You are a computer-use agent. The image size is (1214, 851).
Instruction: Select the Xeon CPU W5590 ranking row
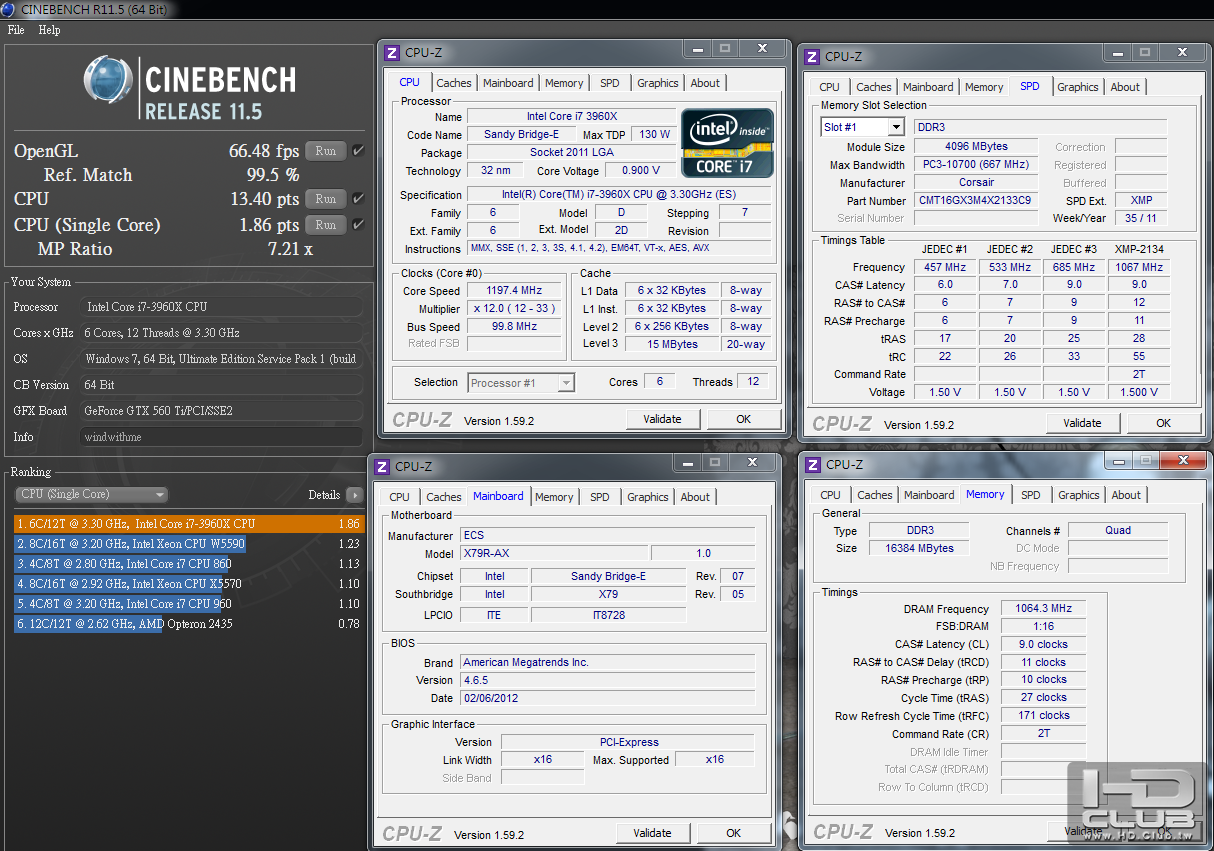(189, 544)
